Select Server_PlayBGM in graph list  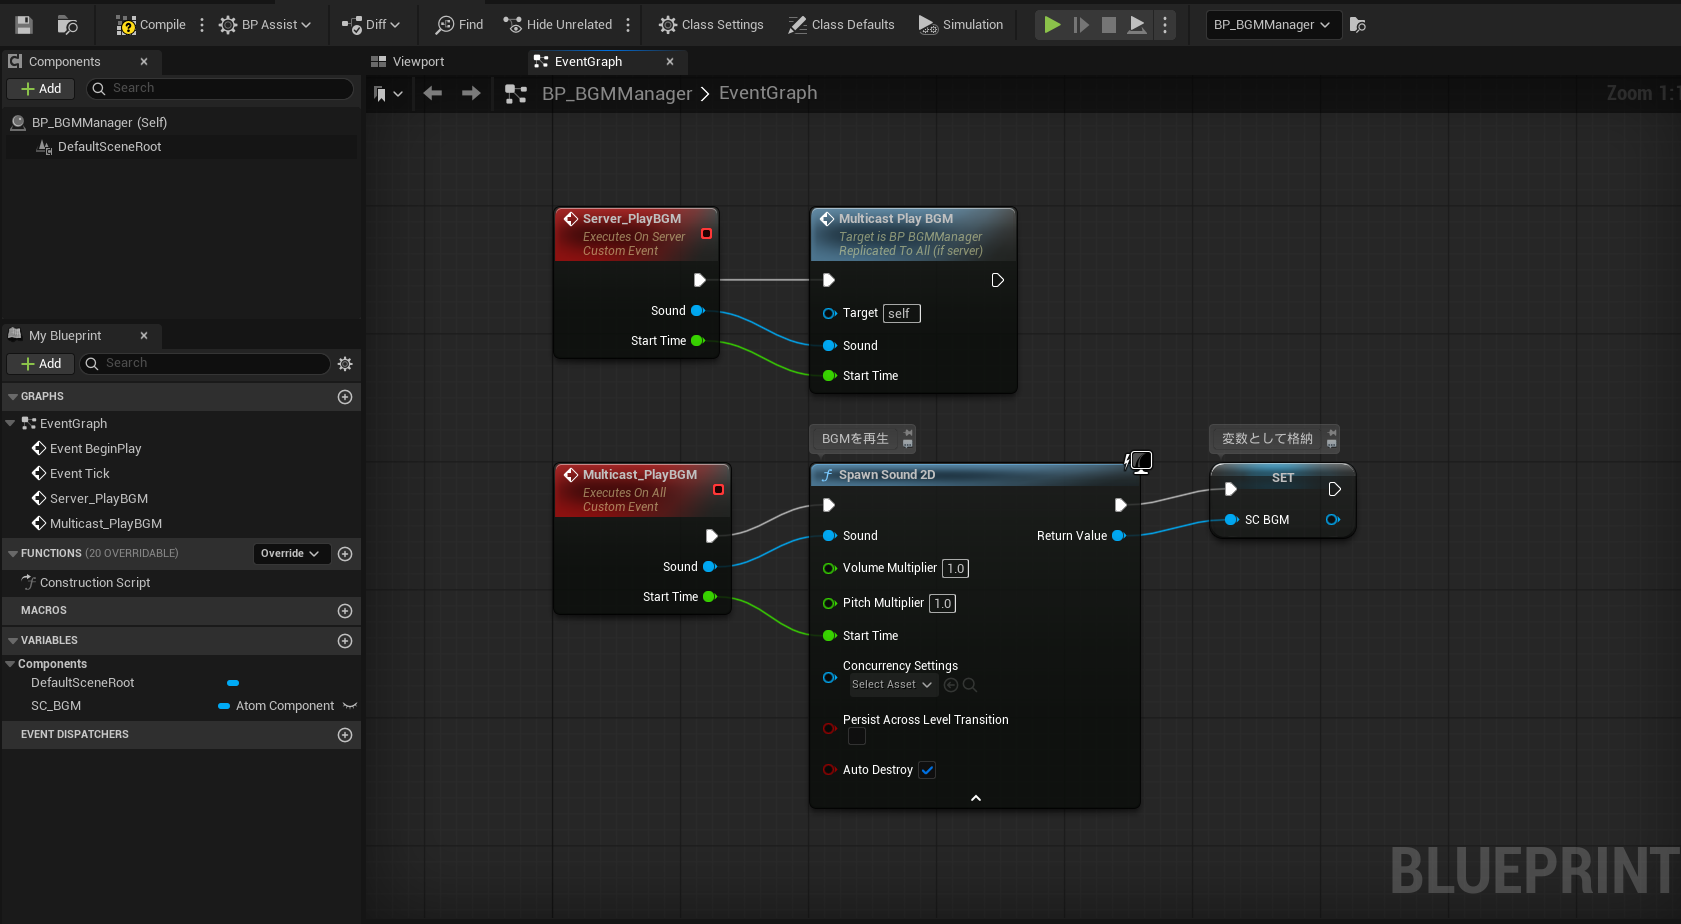98,499
